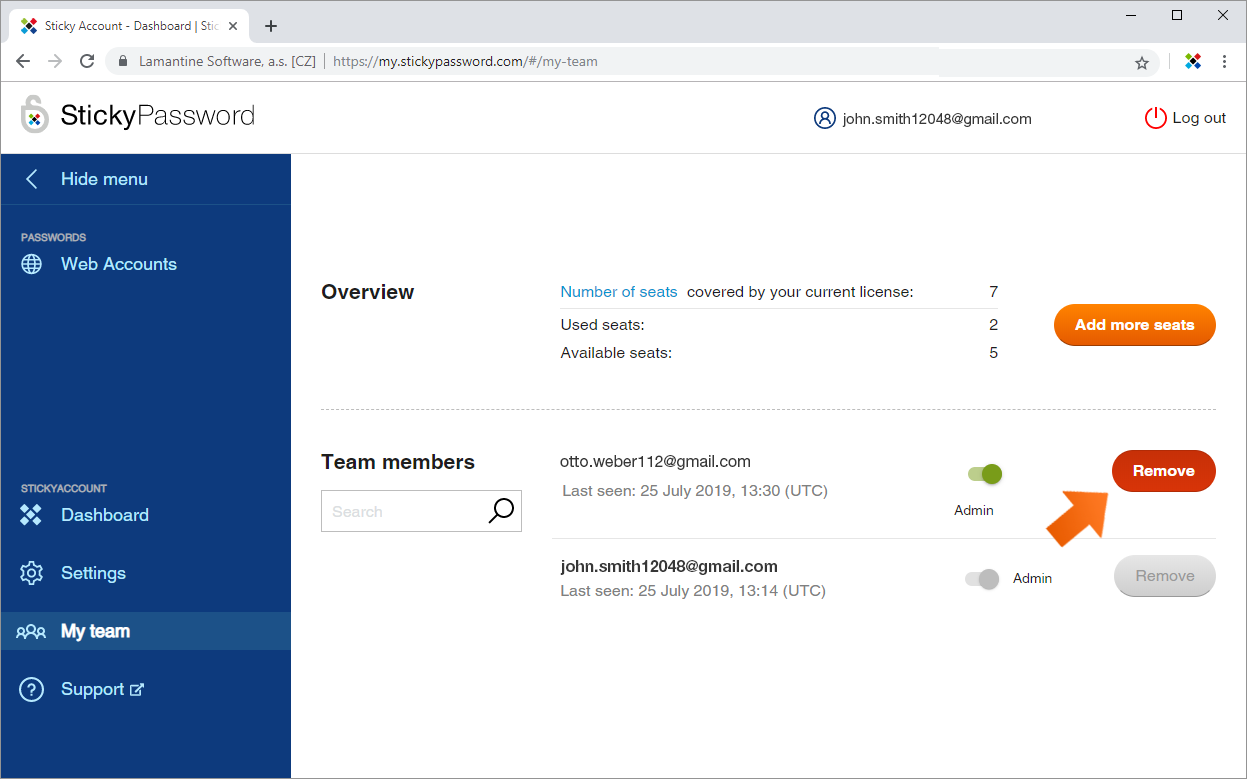Click the Overview heading
The width and height of the screenshot is (1247, 779).
[368, 292]
